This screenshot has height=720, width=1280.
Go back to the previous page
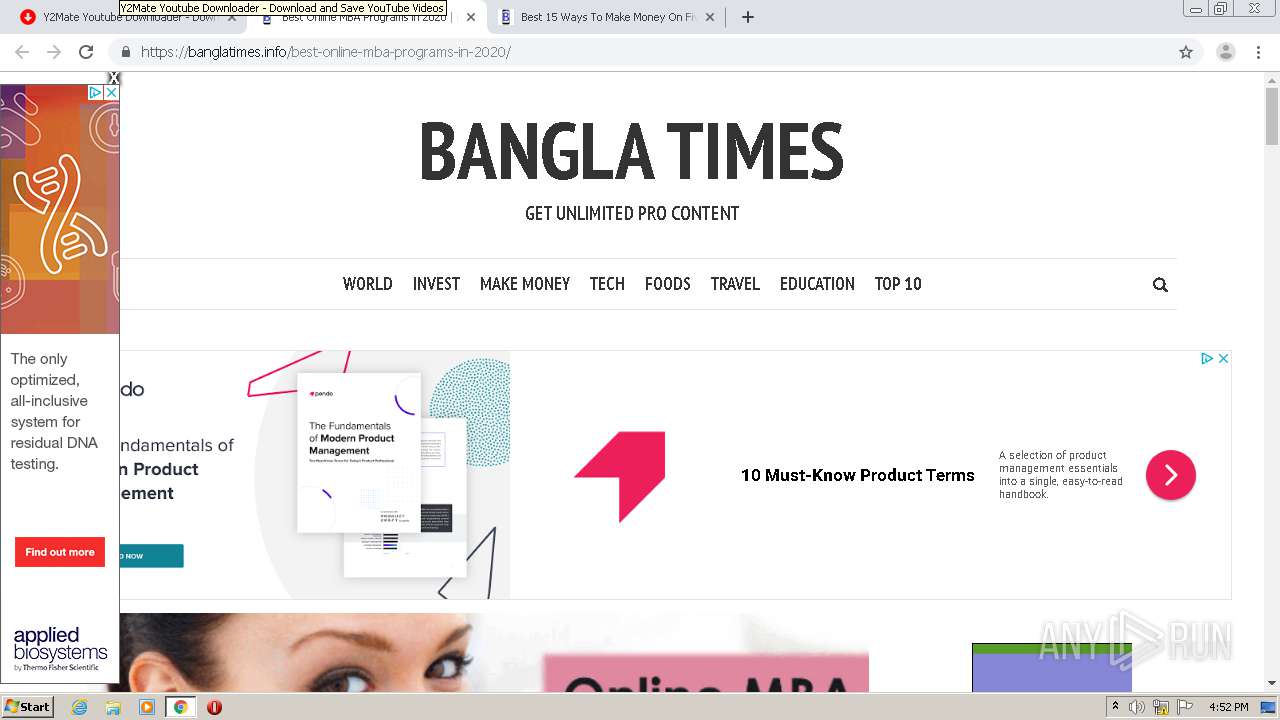[x=22, y=52]
